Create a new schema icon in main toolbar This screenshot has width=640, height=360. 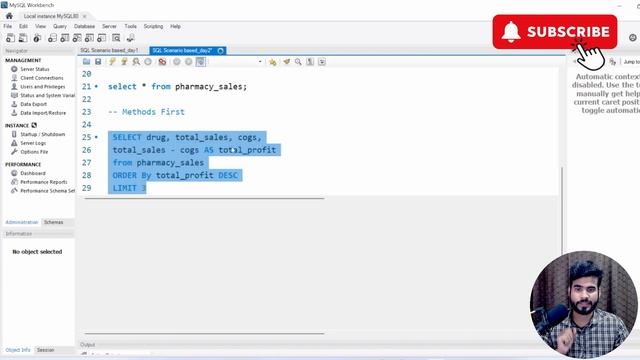click(52, 38)
